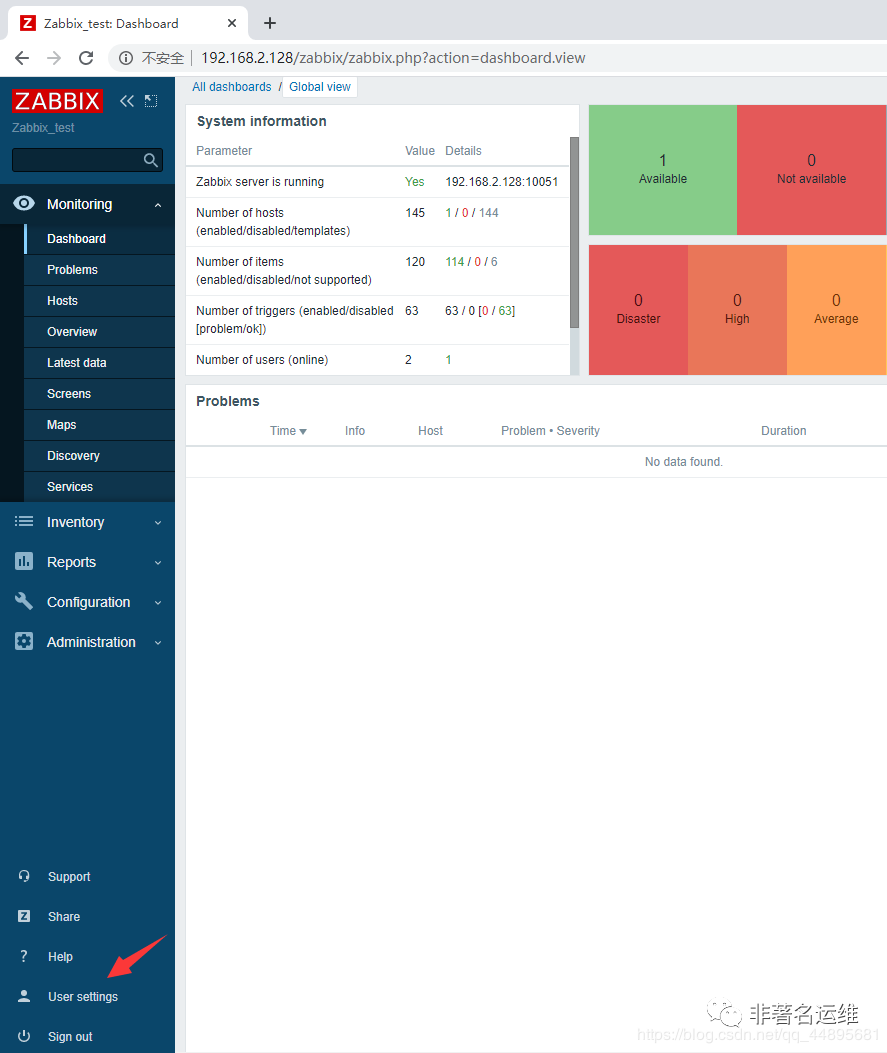Expand the Reports menu chevron
Image resolution: width=887 pixels, height=1053 pixels.
[x=158, y=563]
